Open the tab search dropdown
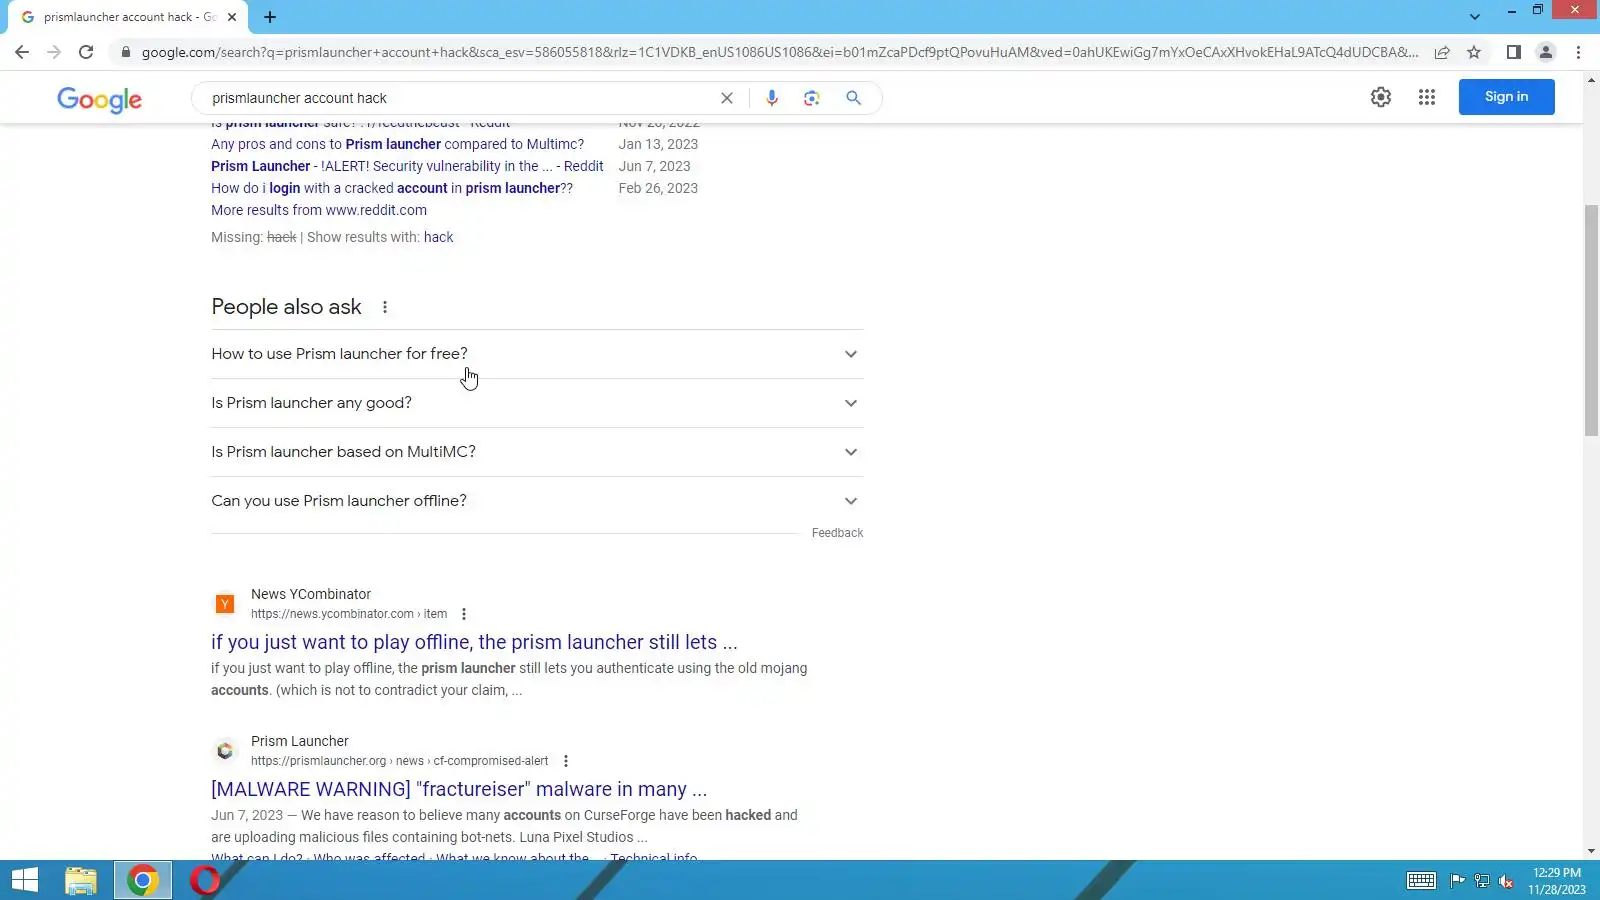1600x900 pixels. tap(1475, 17)
